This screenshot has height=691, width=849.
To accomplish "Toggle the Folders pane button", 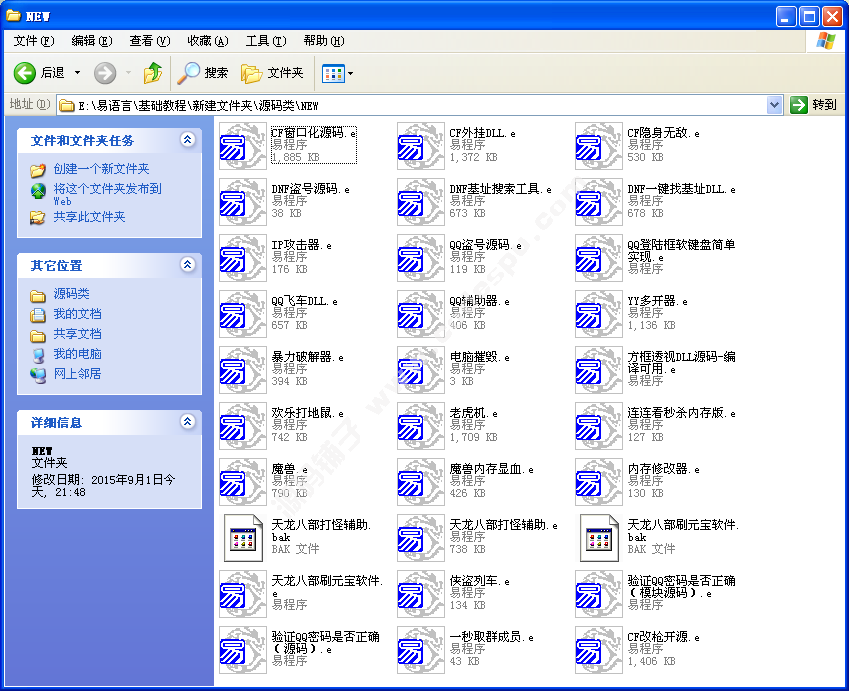I will tap(272, 73).
